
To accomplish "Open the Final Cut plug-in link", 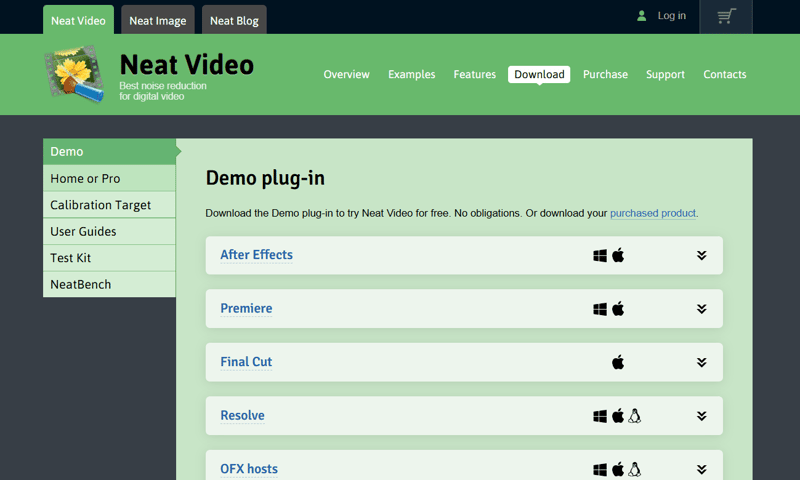I will pos(246,362).
